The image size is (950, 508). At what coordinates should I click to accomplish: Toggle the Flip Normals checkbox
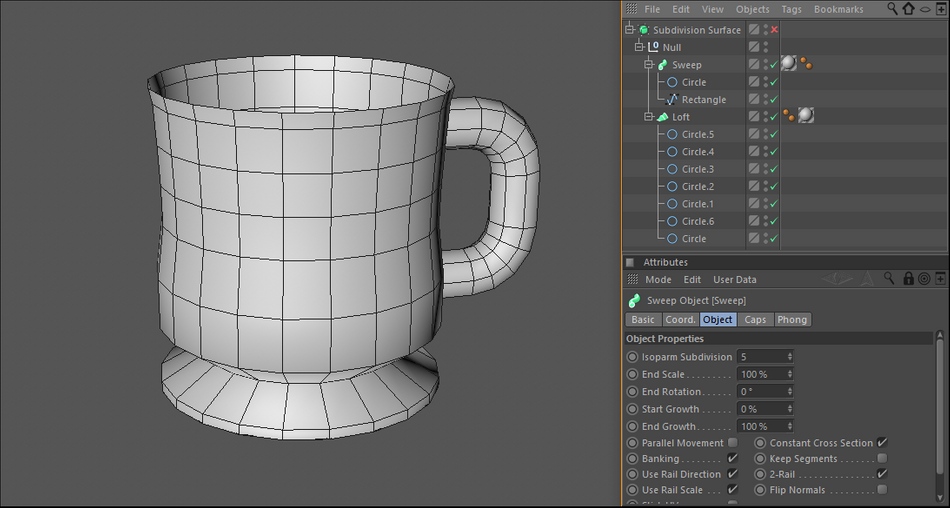coord(882,490)
